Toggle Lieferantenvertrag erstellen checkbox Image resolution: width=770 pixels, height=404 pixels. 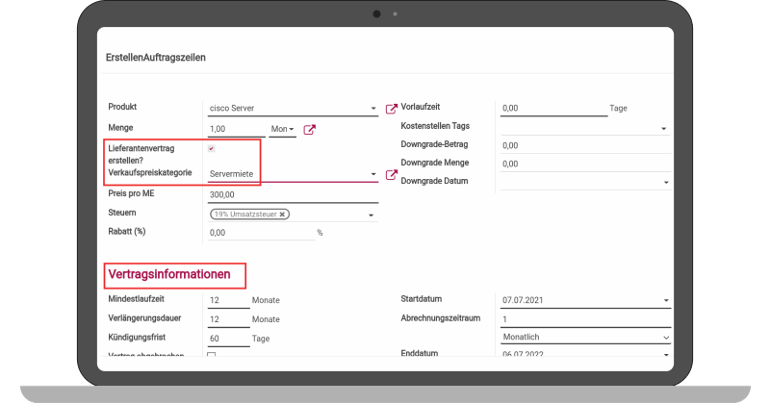tap(211, 149)
